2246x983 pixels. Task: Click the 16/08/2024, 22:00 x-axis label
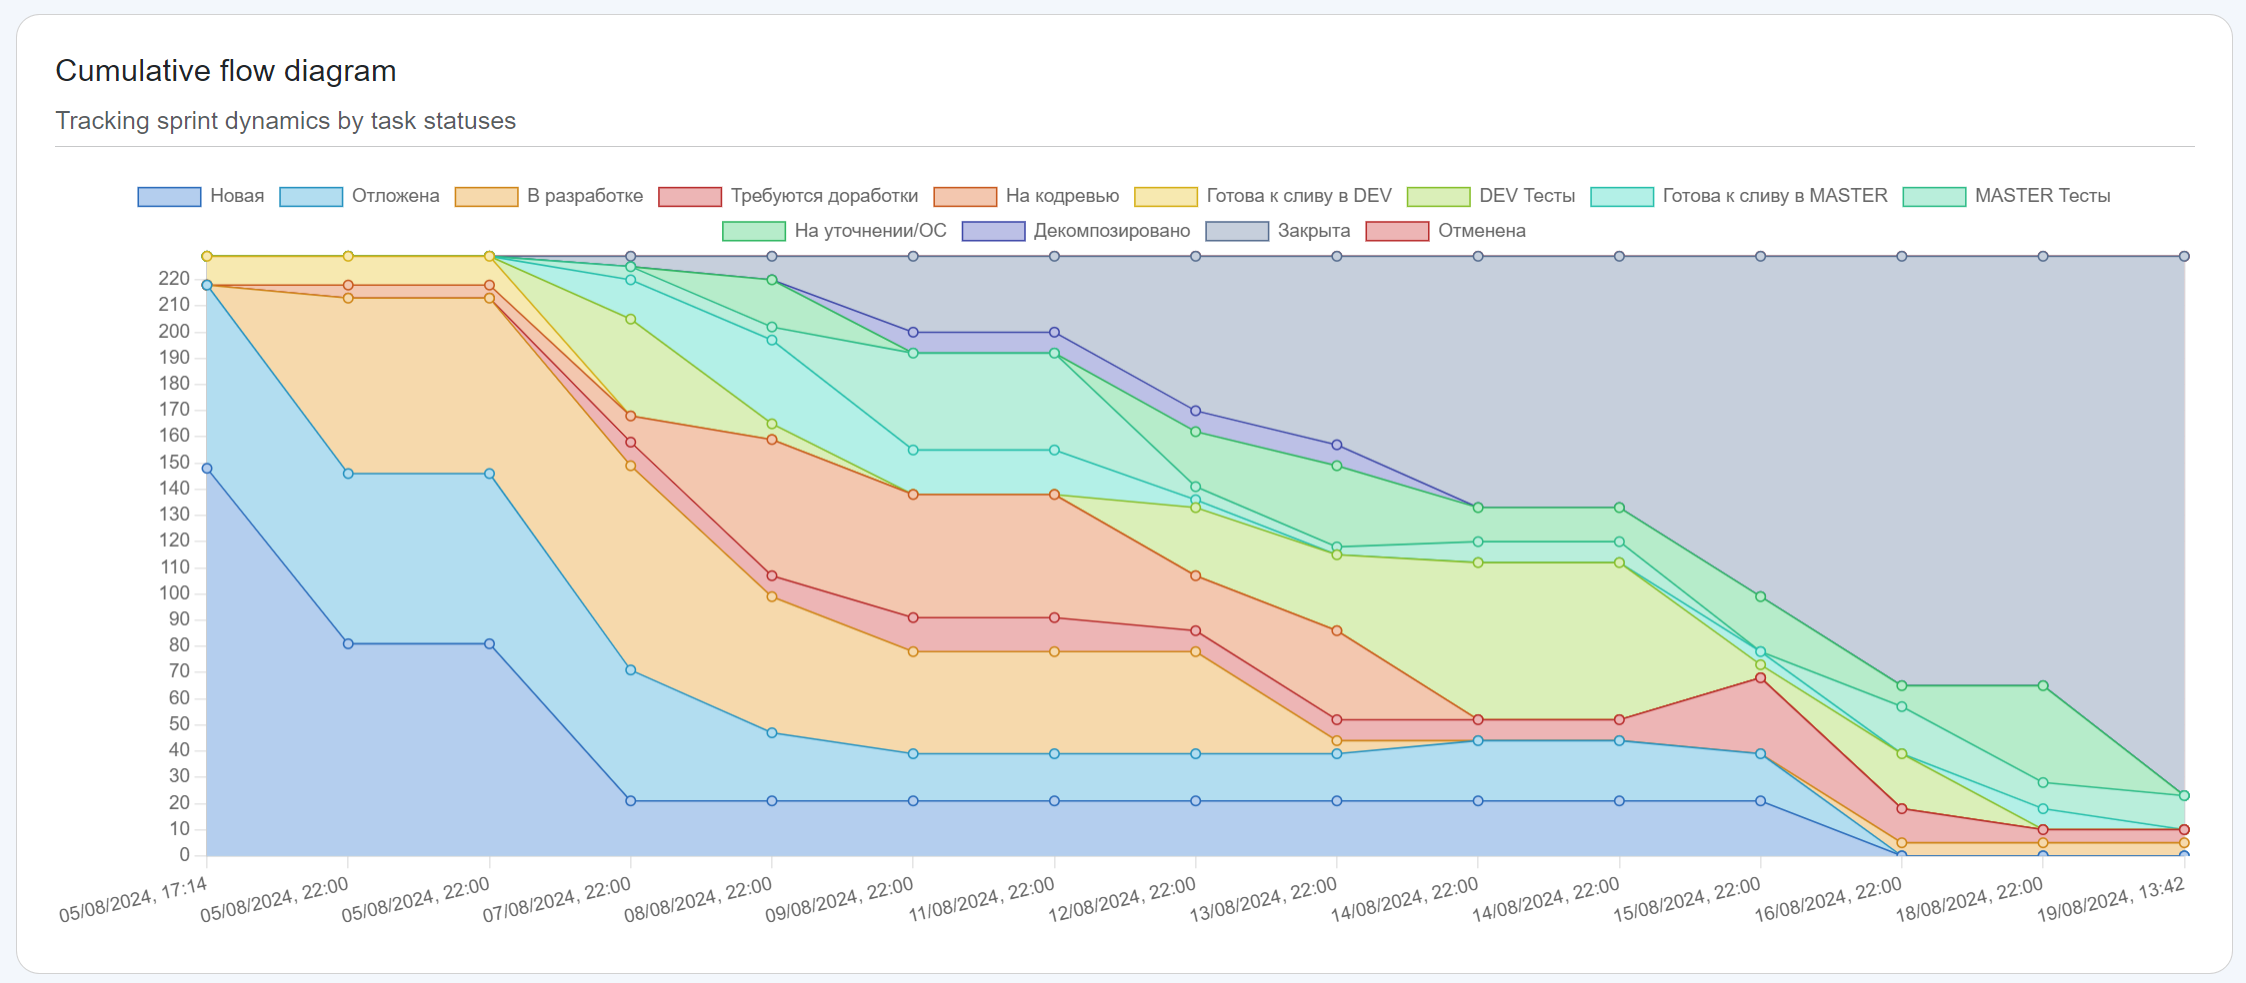(1828, 899)
